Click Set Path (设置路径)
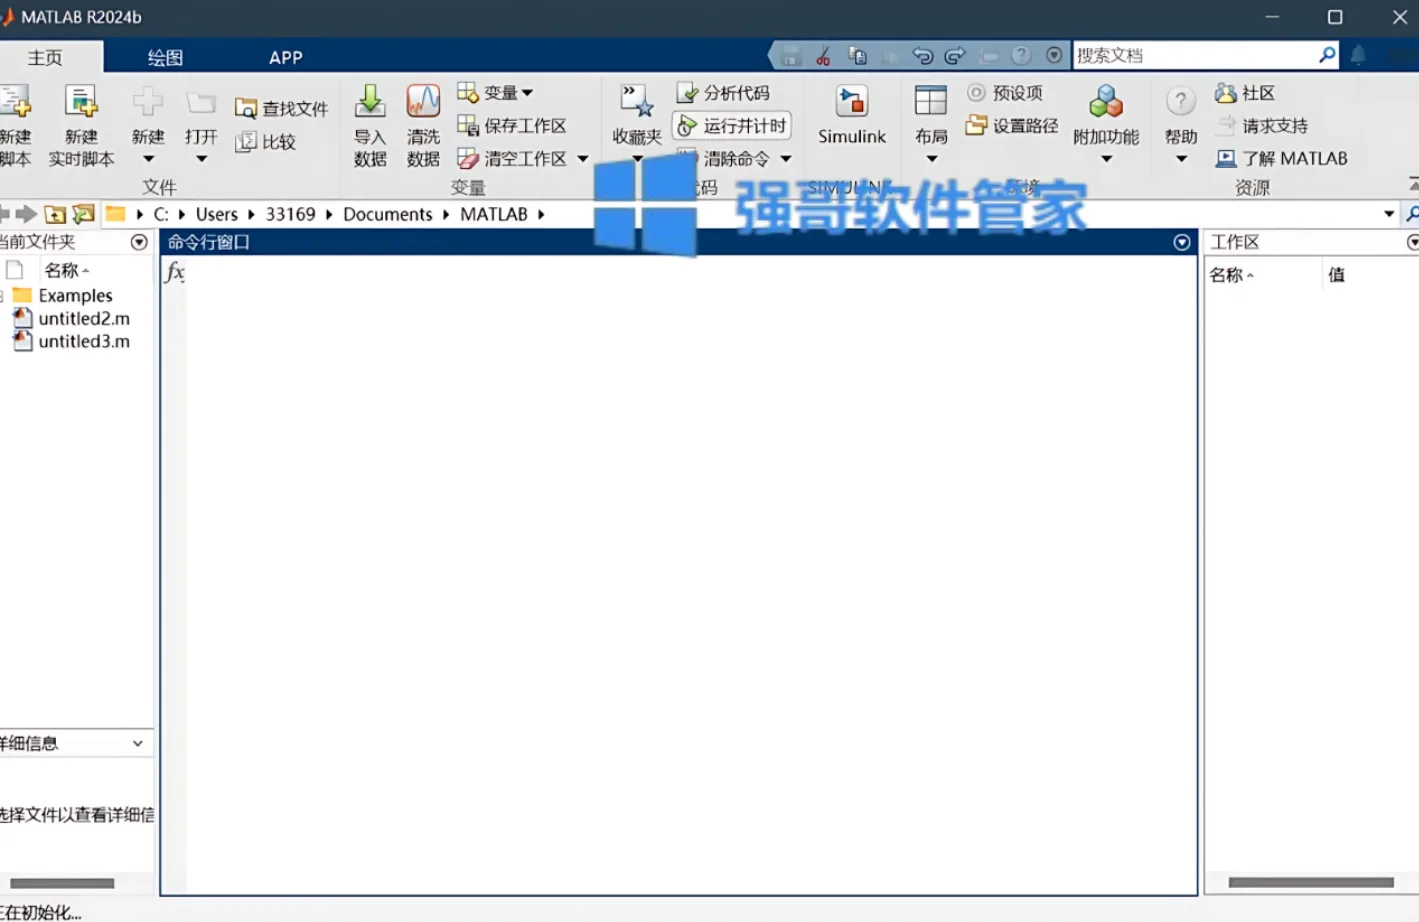The height and width of the screenshot is (922, 1419). (1012, 125)
